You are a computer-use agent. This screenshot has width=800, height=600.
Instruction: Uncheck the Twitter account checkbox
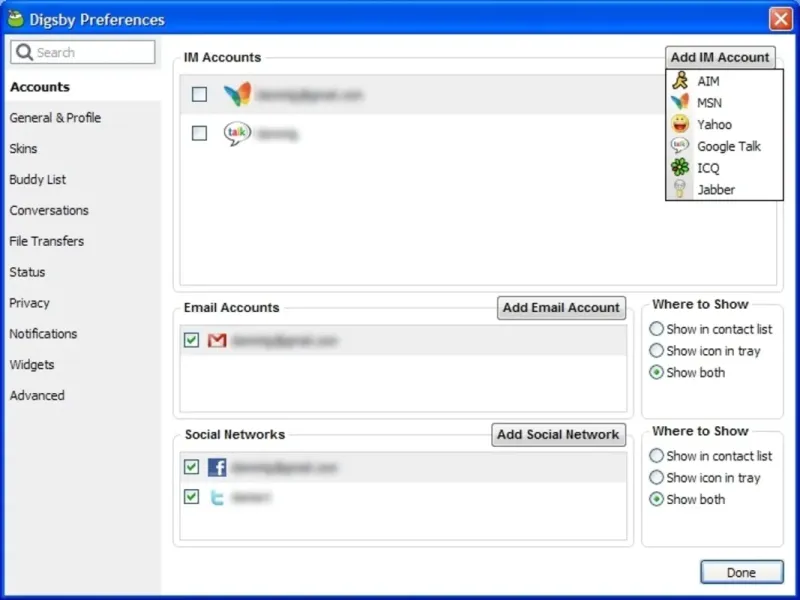[191, 497]
